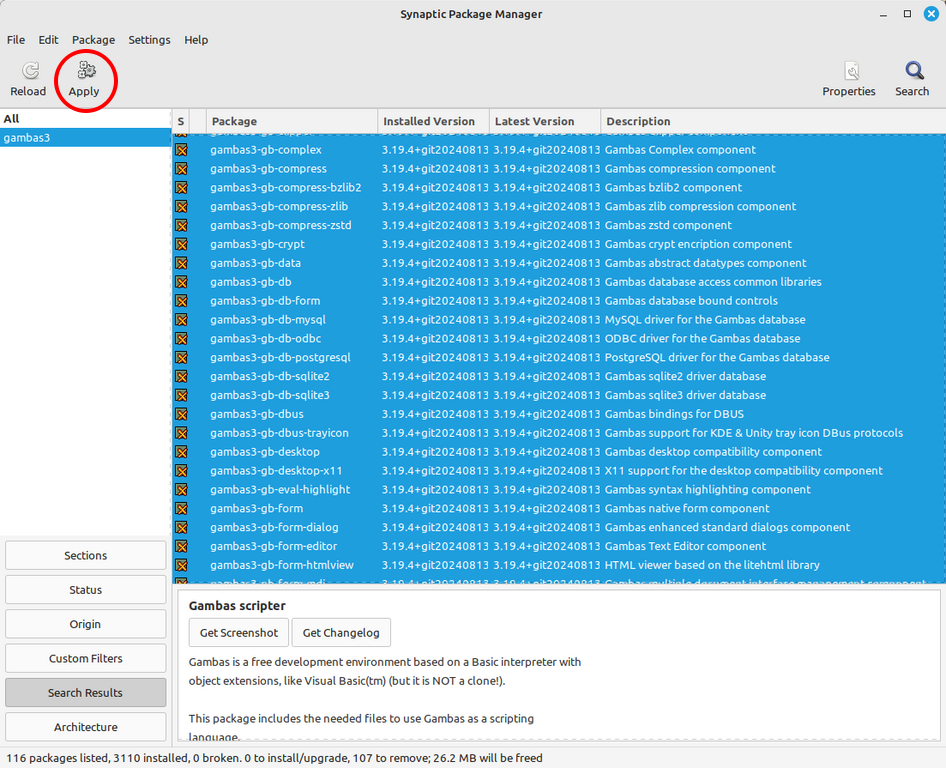The width and height of the screenshot is (946, 768).
Task: Open the Search tool in toolbar
Action: (x=912, y=80)
